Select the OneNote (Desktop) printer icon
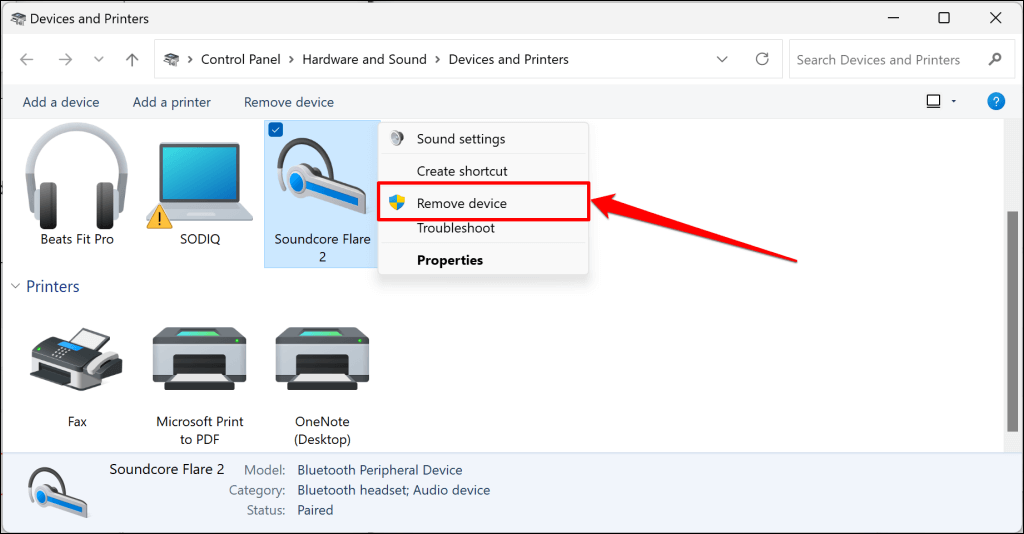This screenshot has height=534, width=1024. pyautogui.click(x=322, y=358)
